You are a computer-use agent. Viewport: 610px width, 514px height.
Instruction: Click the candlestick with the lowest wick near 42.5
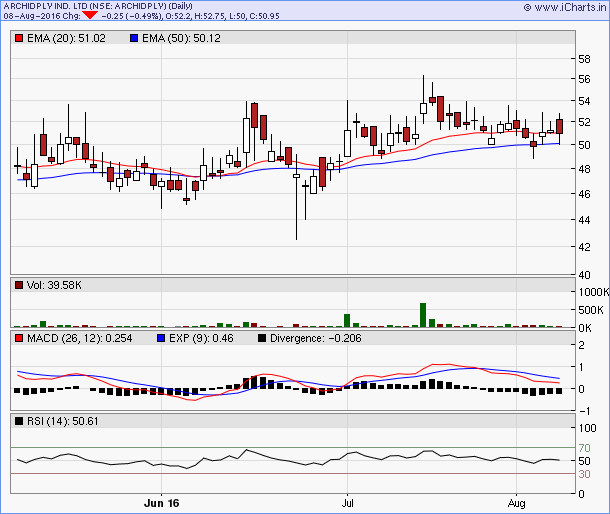click(296, 197)
